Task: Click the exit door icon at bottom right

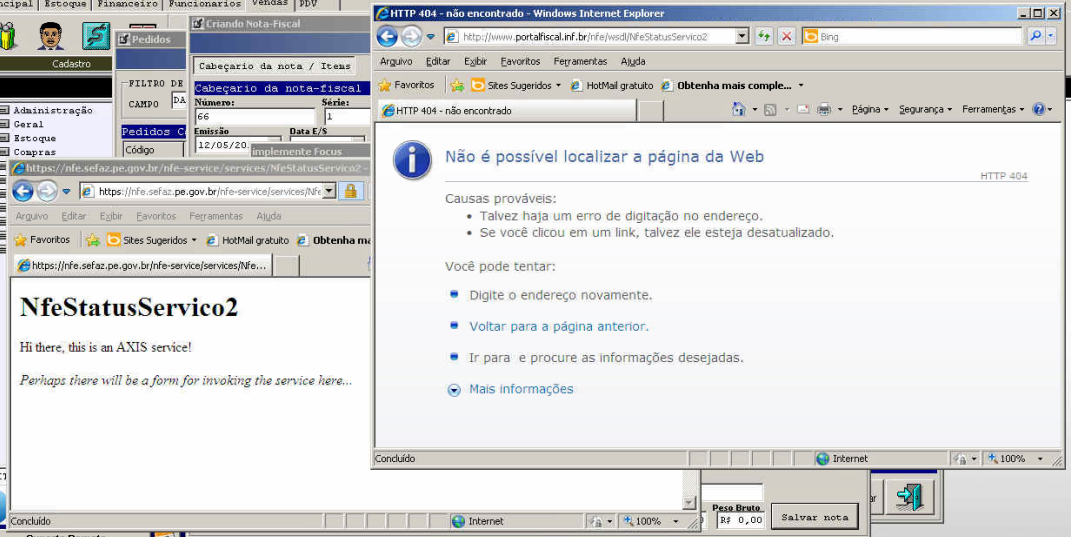Action: (x=909, y=497)
